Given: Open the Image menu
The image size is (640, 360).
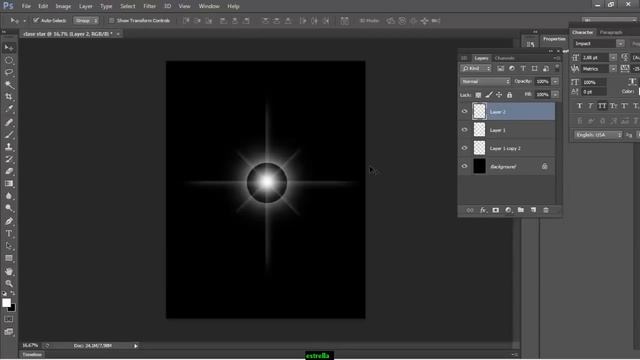Looking at the screenshot, I should (x=63, y=6).
